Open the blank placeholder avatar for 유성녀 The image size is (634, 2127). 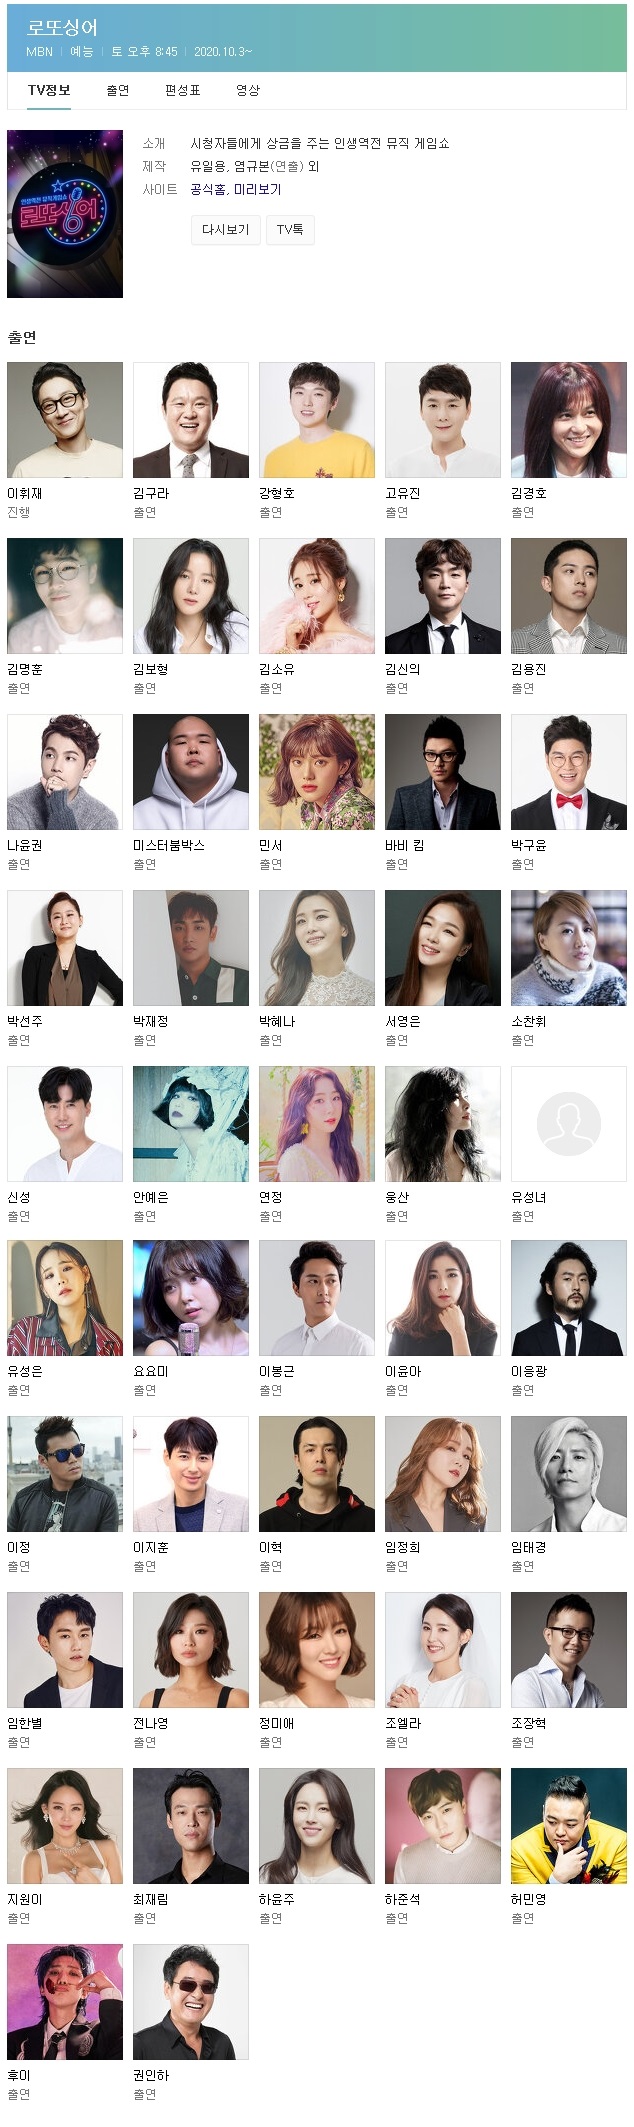pyautogui.click(x=569, y=1124)
